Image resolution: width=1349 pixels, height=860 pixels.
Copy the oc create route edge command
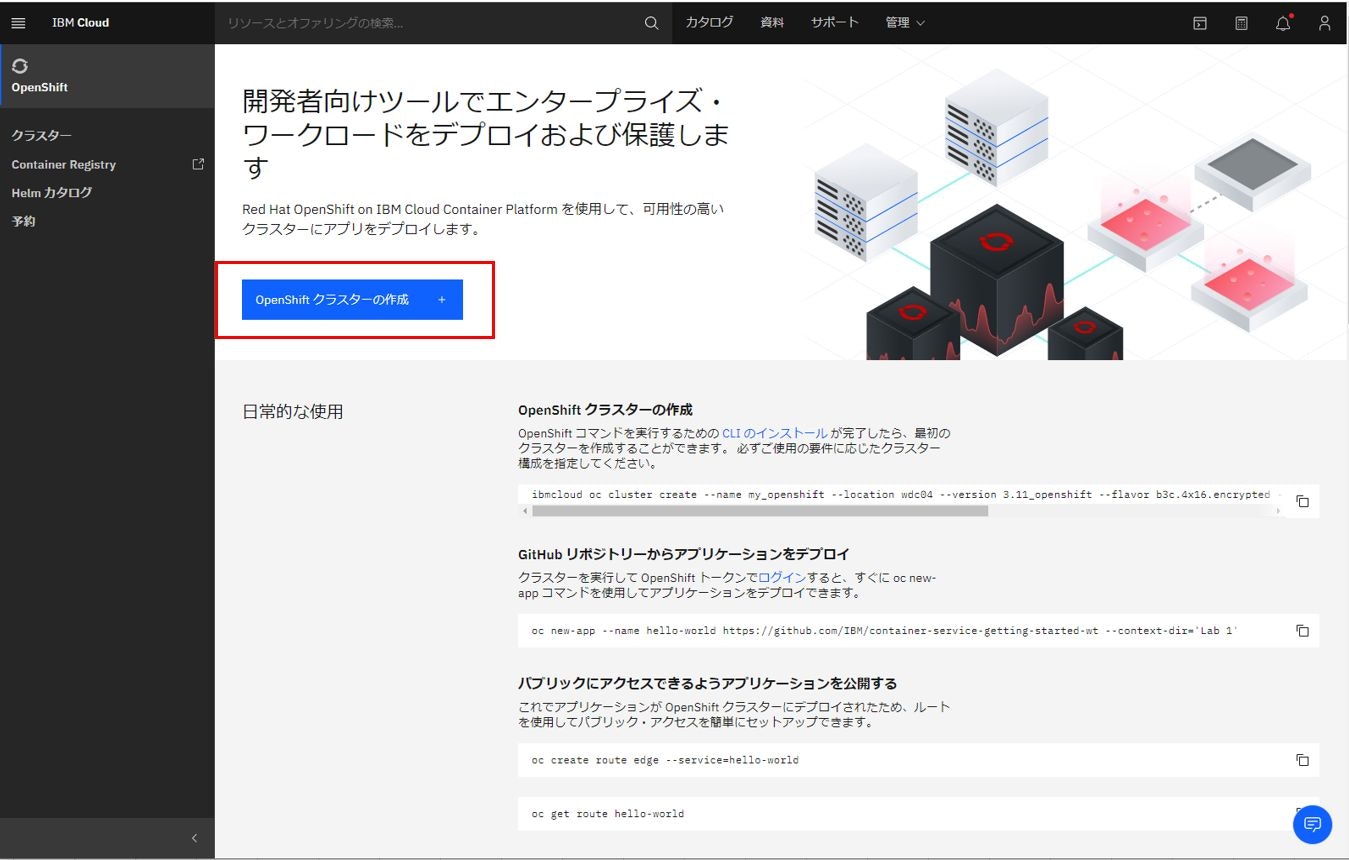(1302, 759)
